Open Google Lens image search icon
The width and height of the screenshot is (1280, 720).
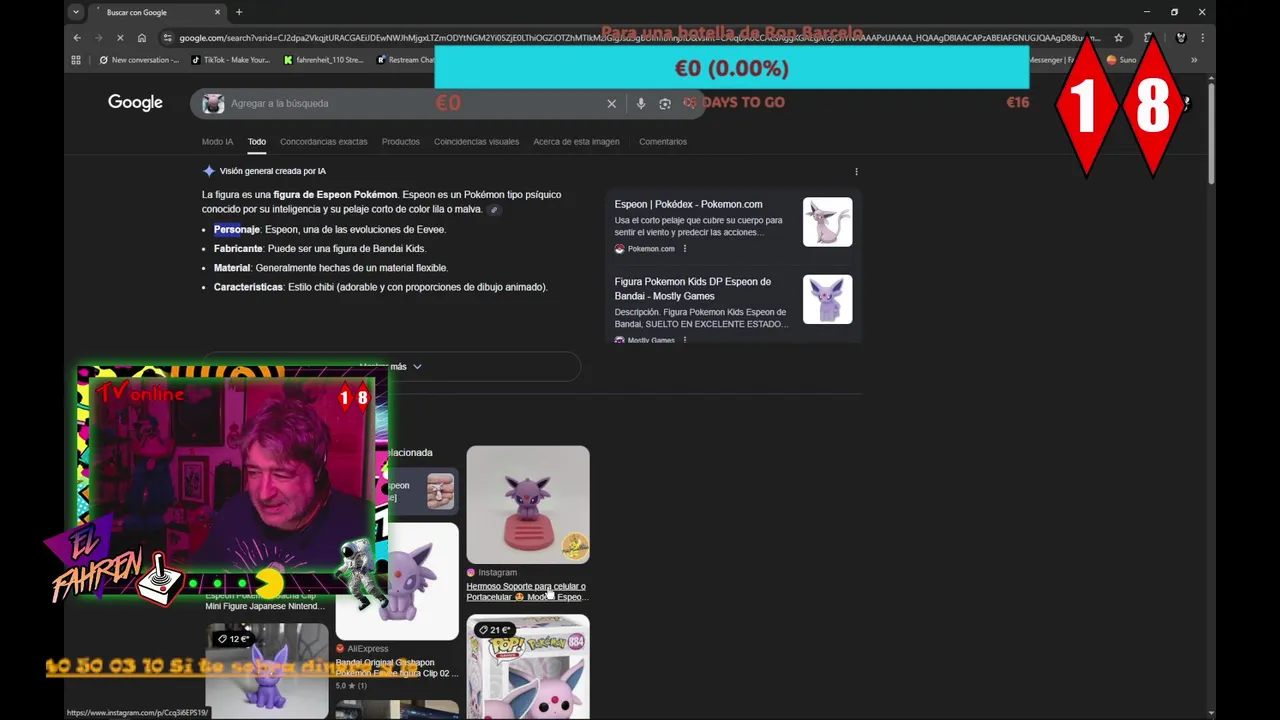(x=665, y=103)
